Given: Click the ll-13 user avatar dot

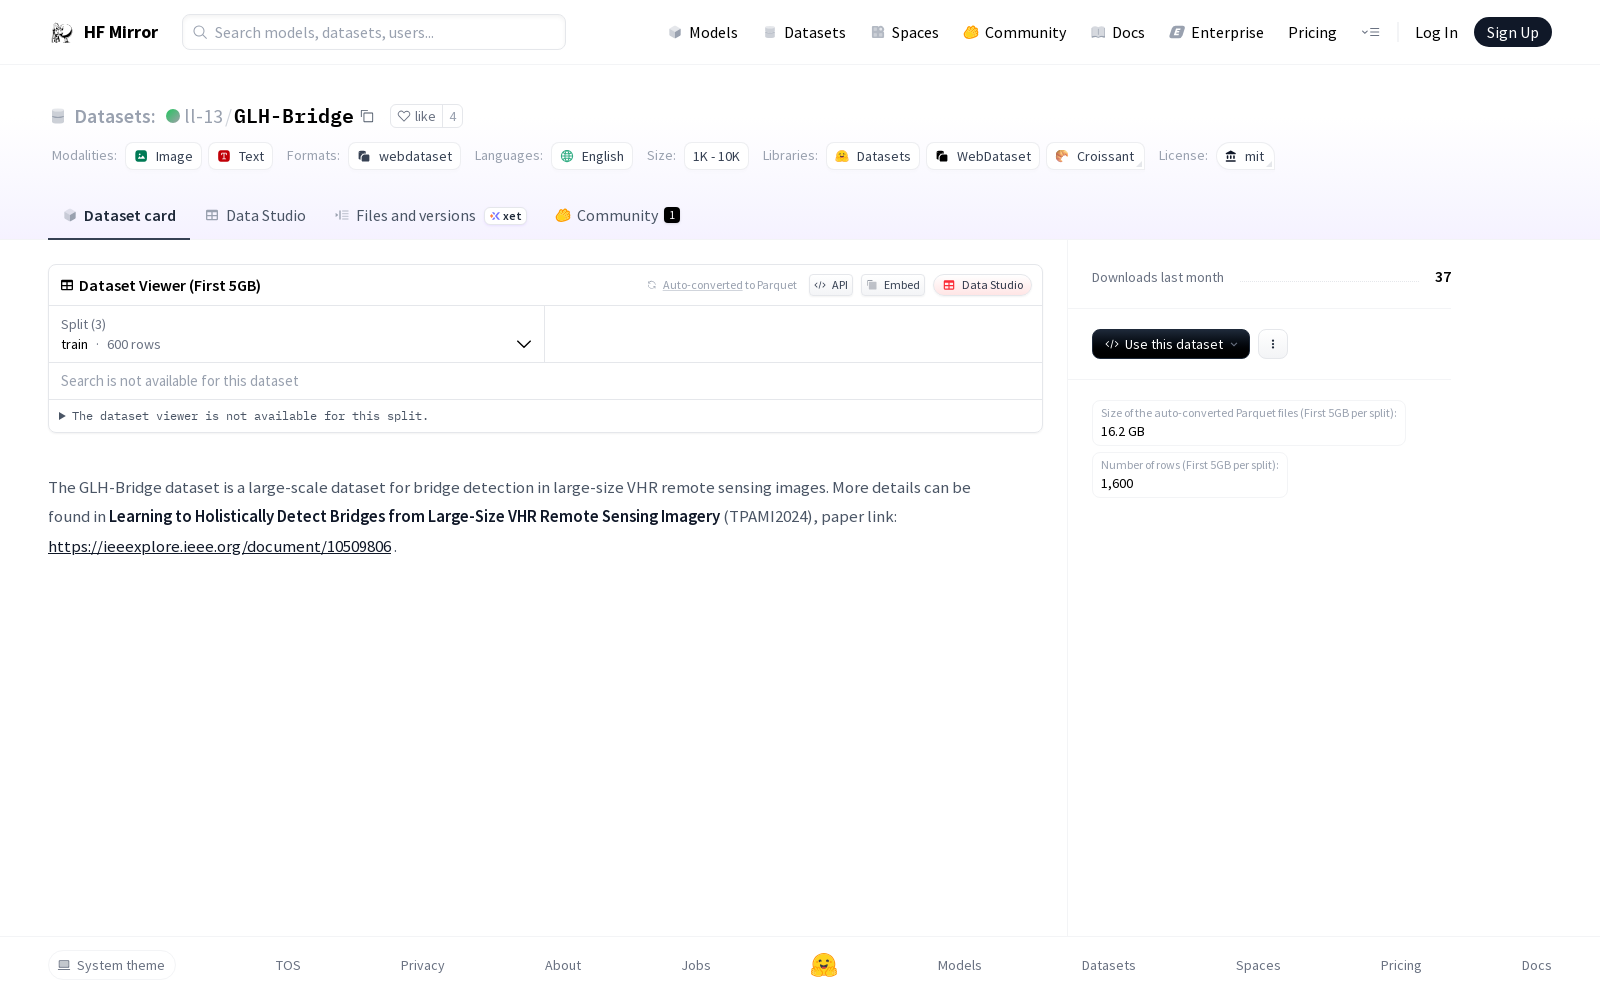Looking at the screenshot, I should pyautogui.click(x=173, y=116).
